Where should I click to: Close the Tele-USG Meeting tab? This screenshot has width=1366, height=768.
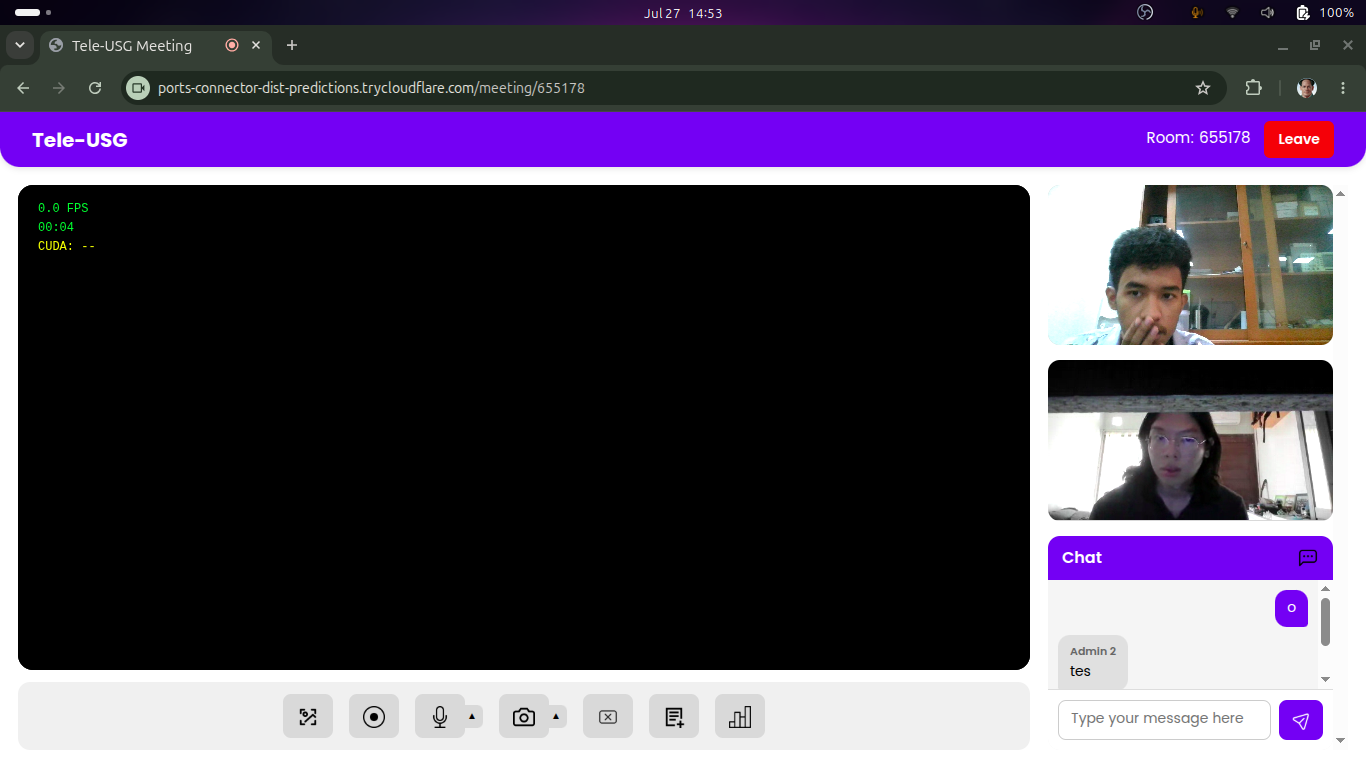pos(256,45)
